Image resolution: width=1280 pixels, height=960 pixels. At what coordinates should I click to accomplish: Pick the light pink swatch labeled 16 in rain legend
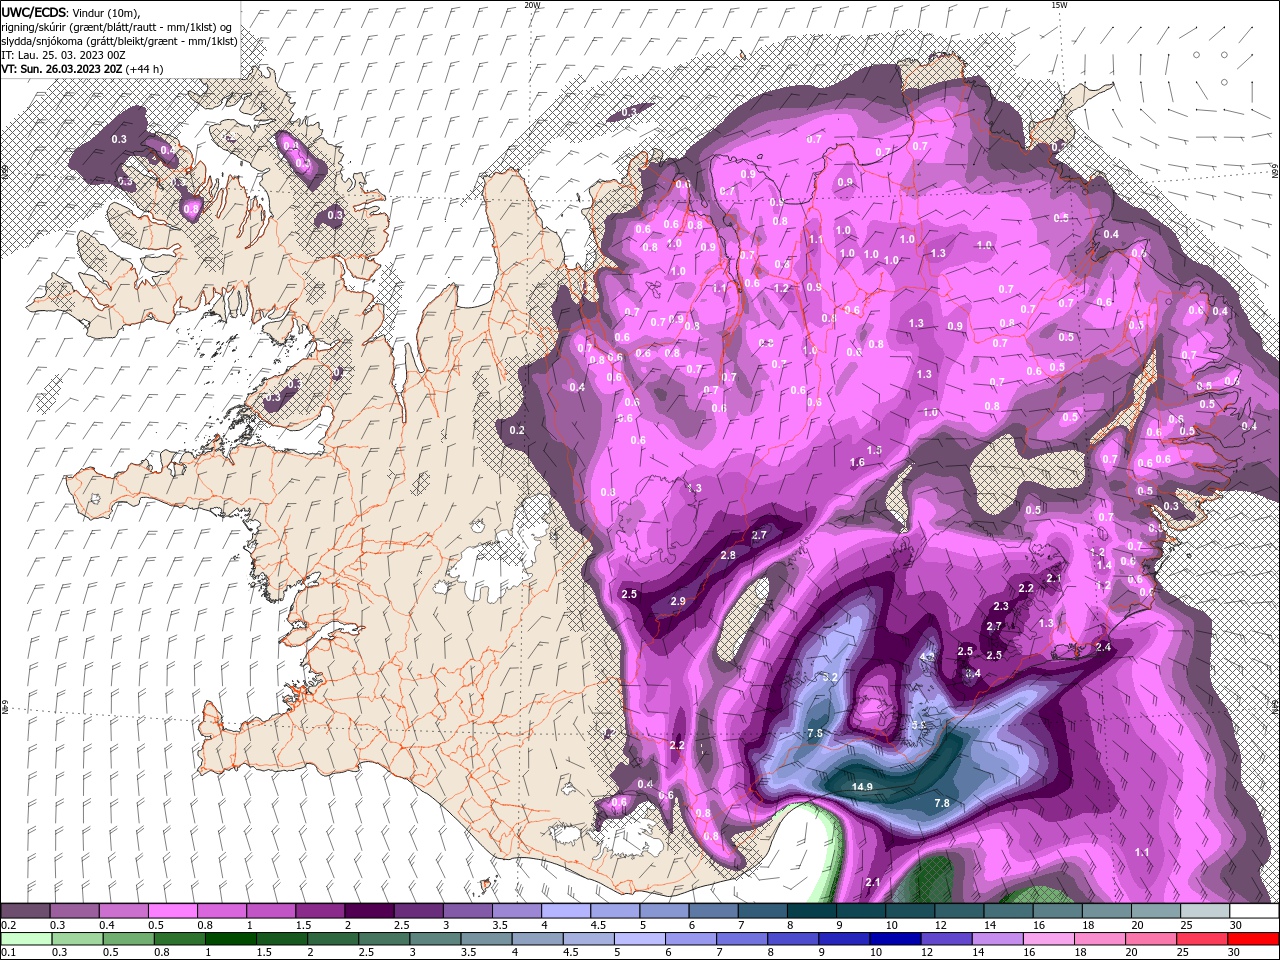(1049, 939)
